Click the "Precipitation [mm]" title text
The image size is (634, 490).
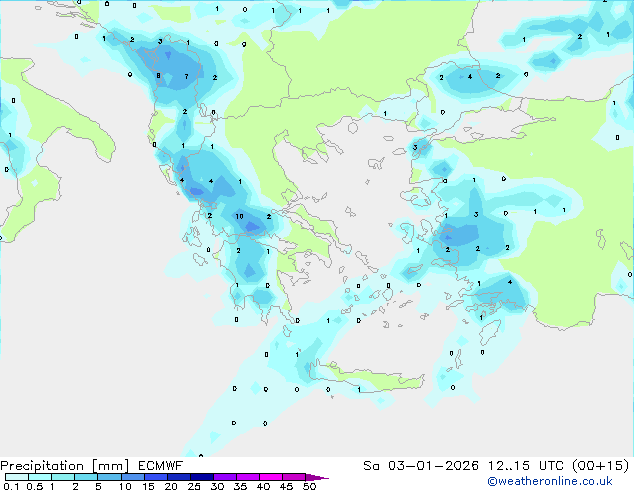click(65, 466)
